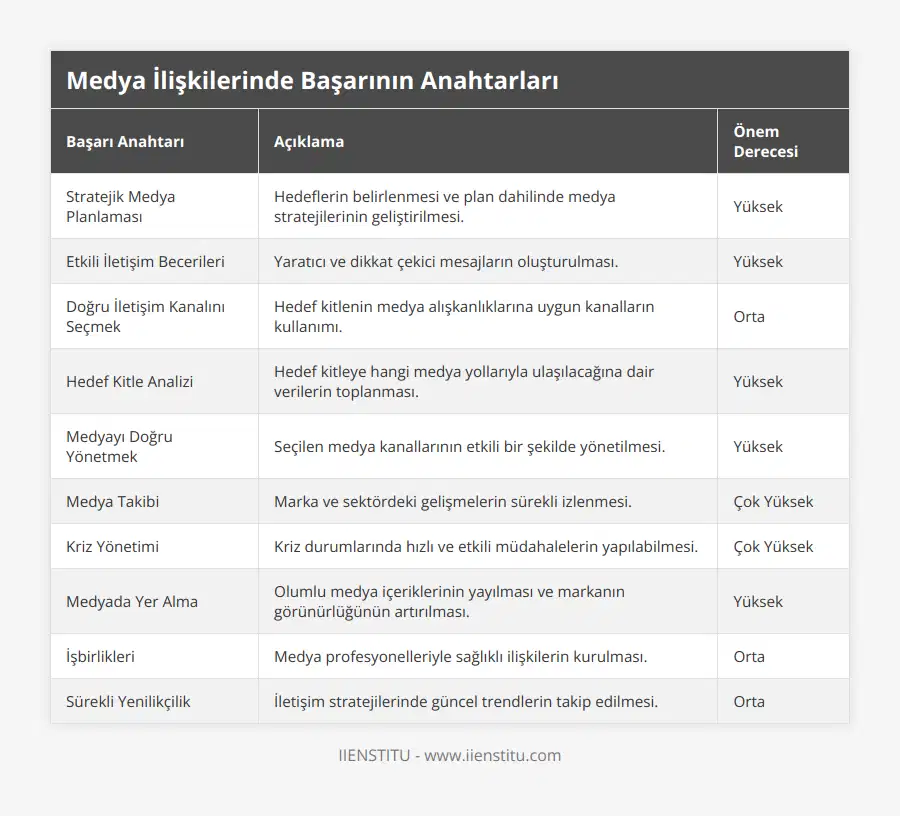Click the description starting 'Yaratıcı ve dikkat çekici'
The image size is (900, 816).
(446, 261)
